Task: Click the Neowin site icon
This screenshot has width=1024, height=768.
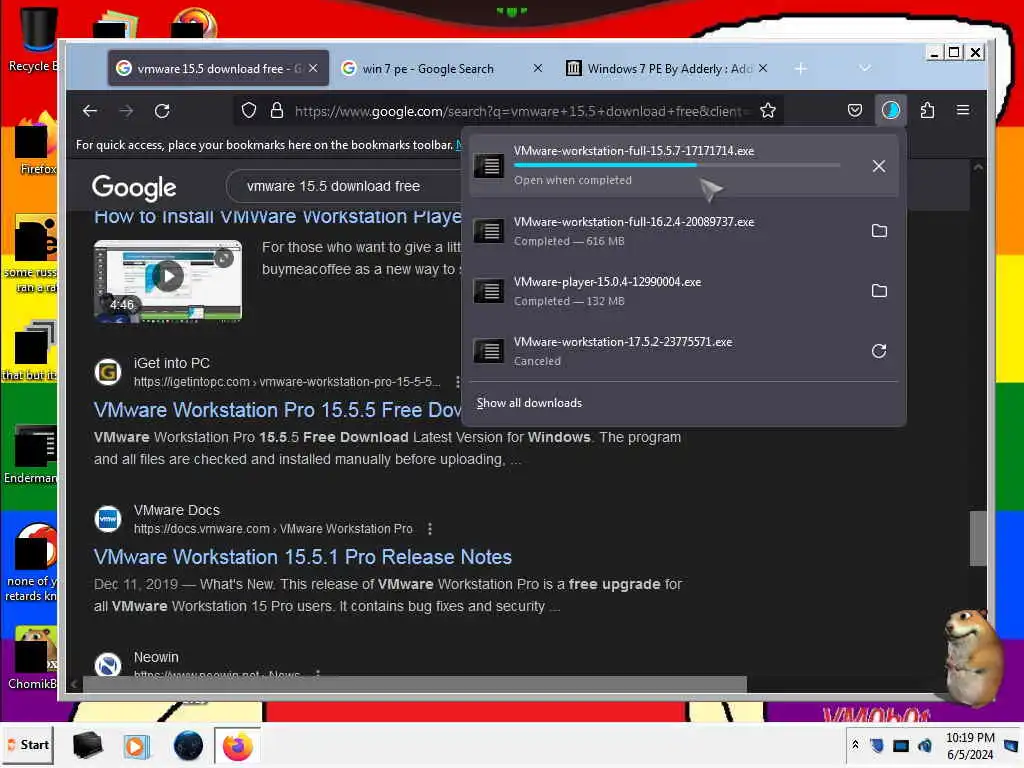Action: click(108, 665)
